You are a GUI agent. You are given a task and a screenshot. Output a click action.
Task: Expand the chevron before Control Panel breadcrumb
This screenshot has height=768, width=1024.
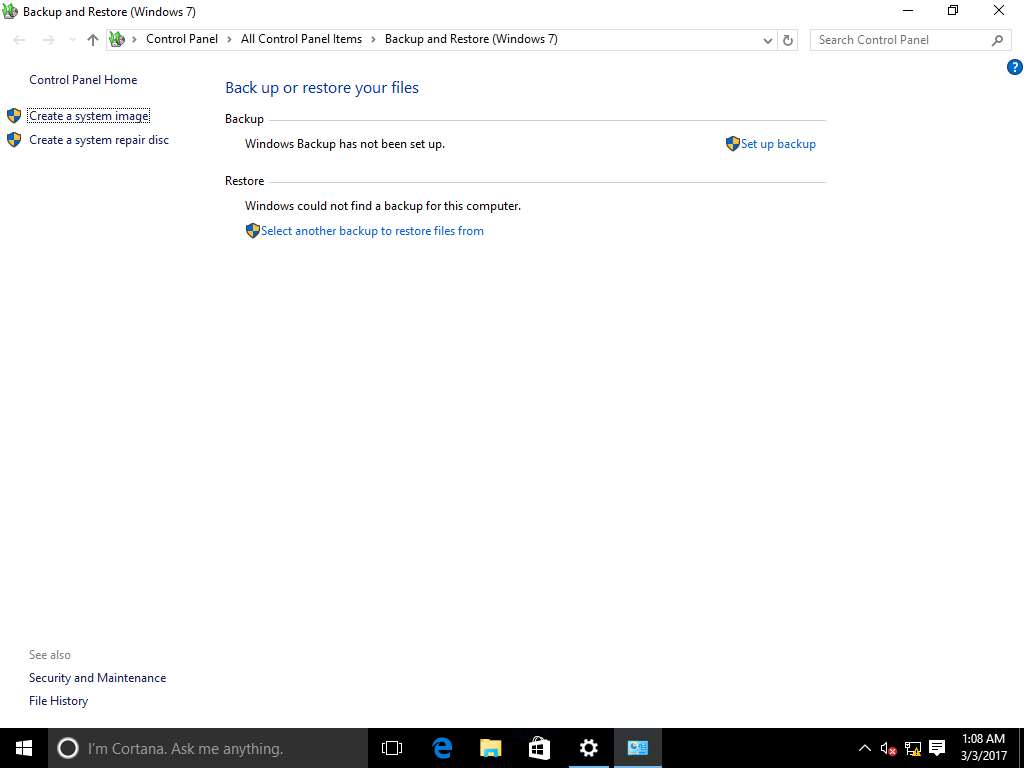[135, 39]
